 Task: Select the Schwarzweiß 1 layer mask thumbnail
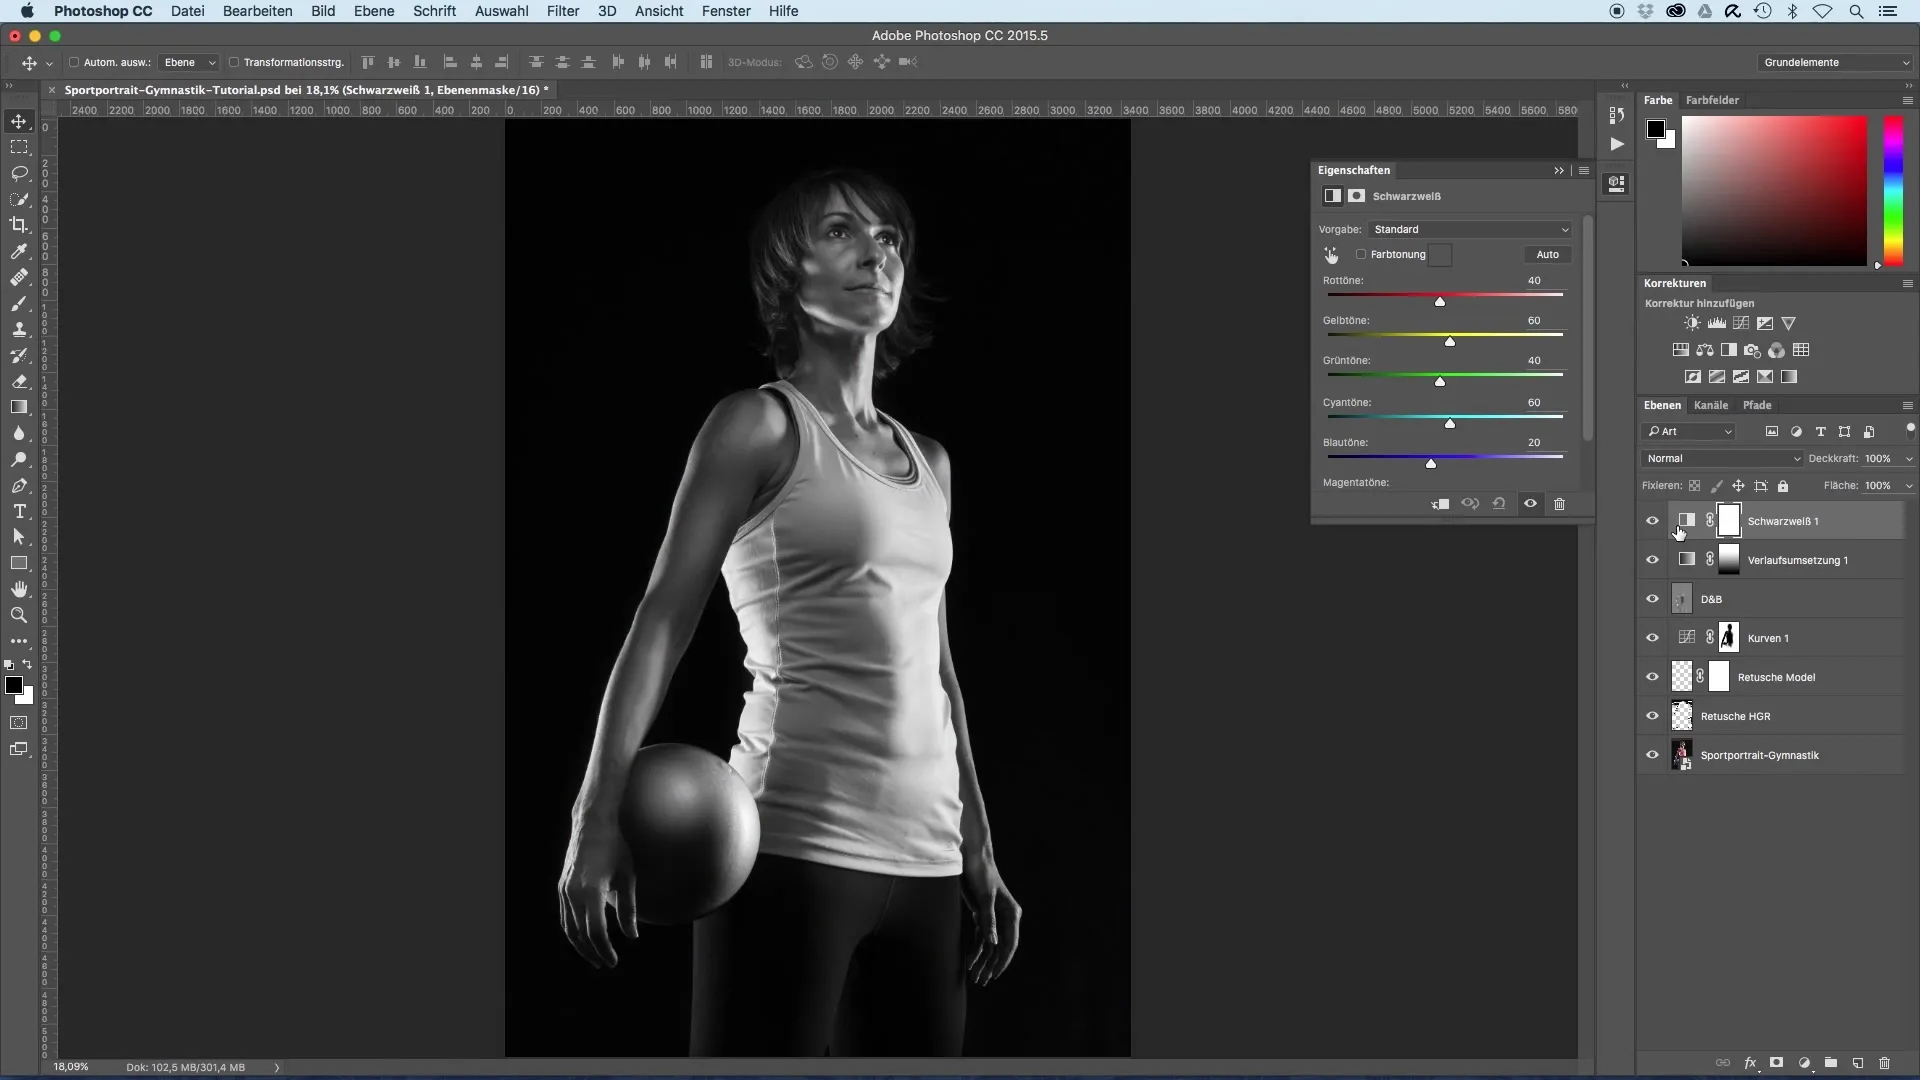(x=1729, y=521)
